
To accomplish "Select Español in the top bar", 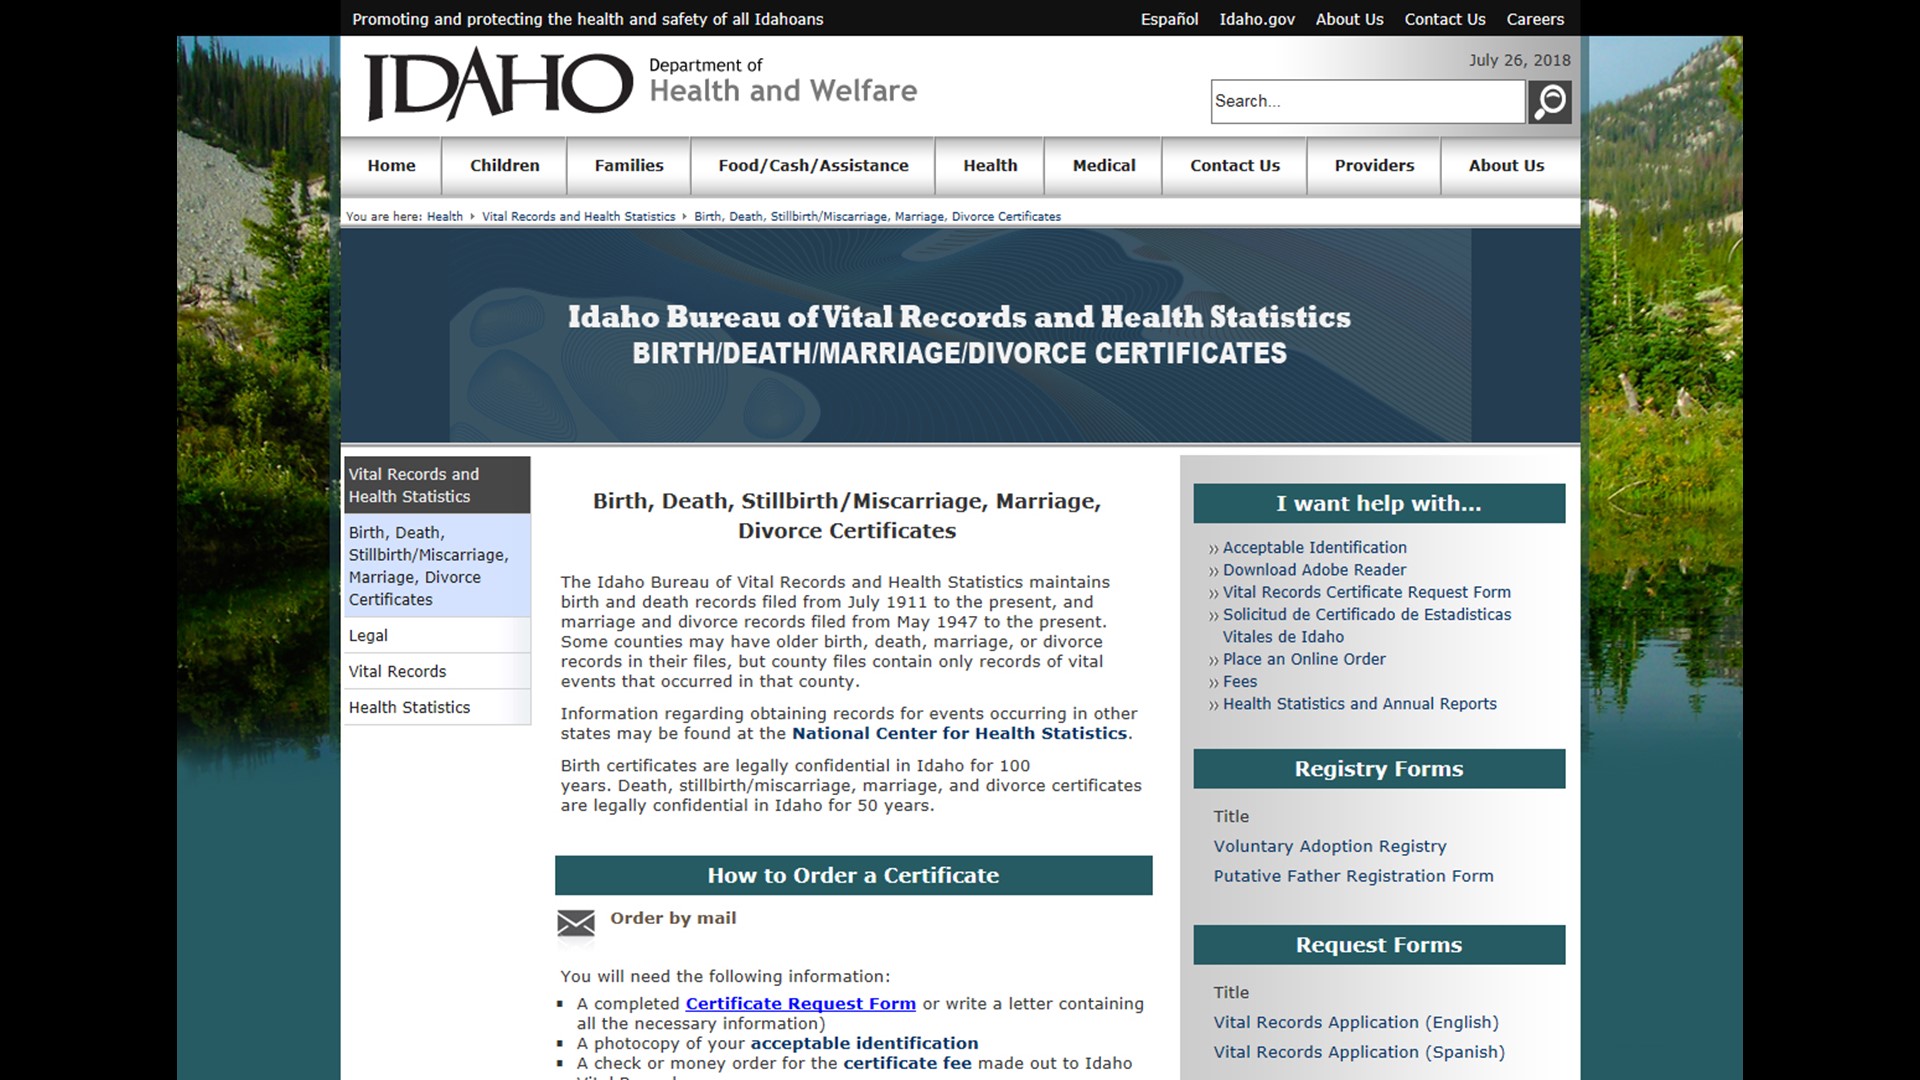I will (1168, 19).
